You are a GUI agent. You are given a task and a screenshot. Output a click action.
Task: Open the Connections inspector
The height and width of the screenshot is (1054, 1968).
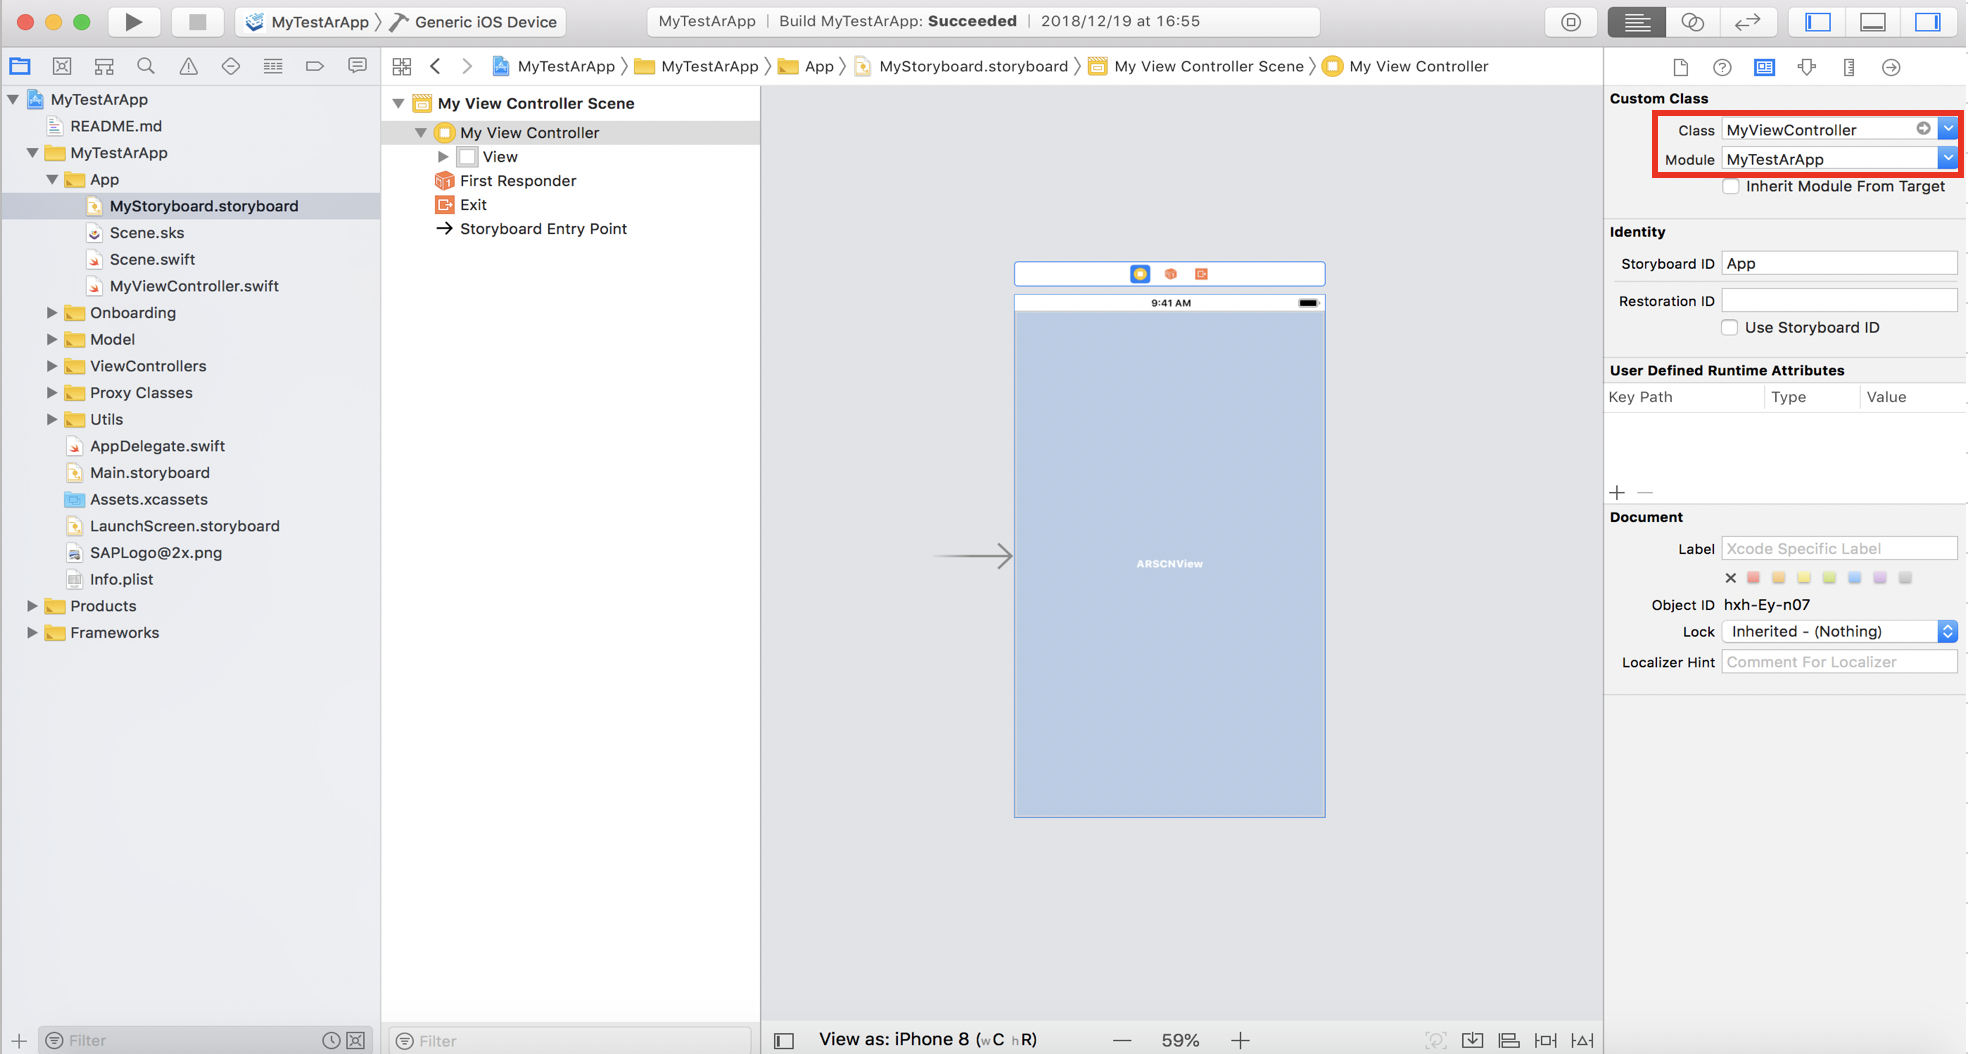(1890, 67)
